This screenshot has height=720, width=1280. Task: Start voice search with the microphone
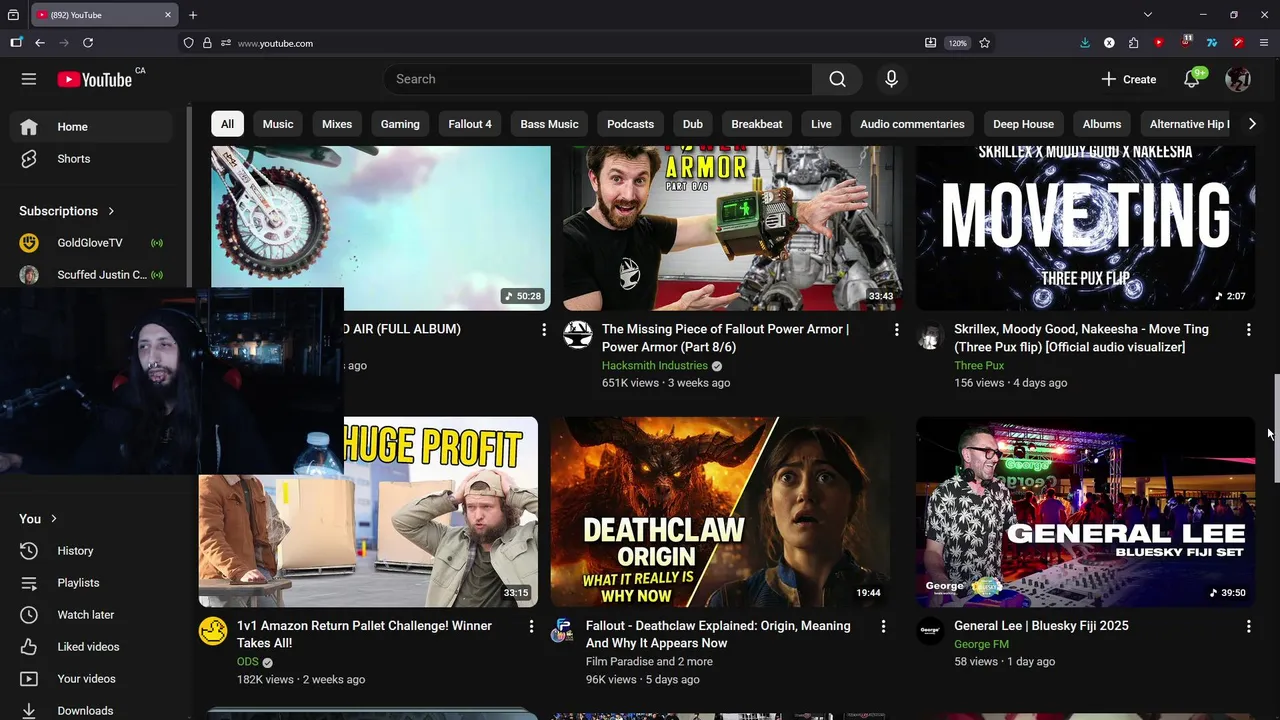(891, 79)
